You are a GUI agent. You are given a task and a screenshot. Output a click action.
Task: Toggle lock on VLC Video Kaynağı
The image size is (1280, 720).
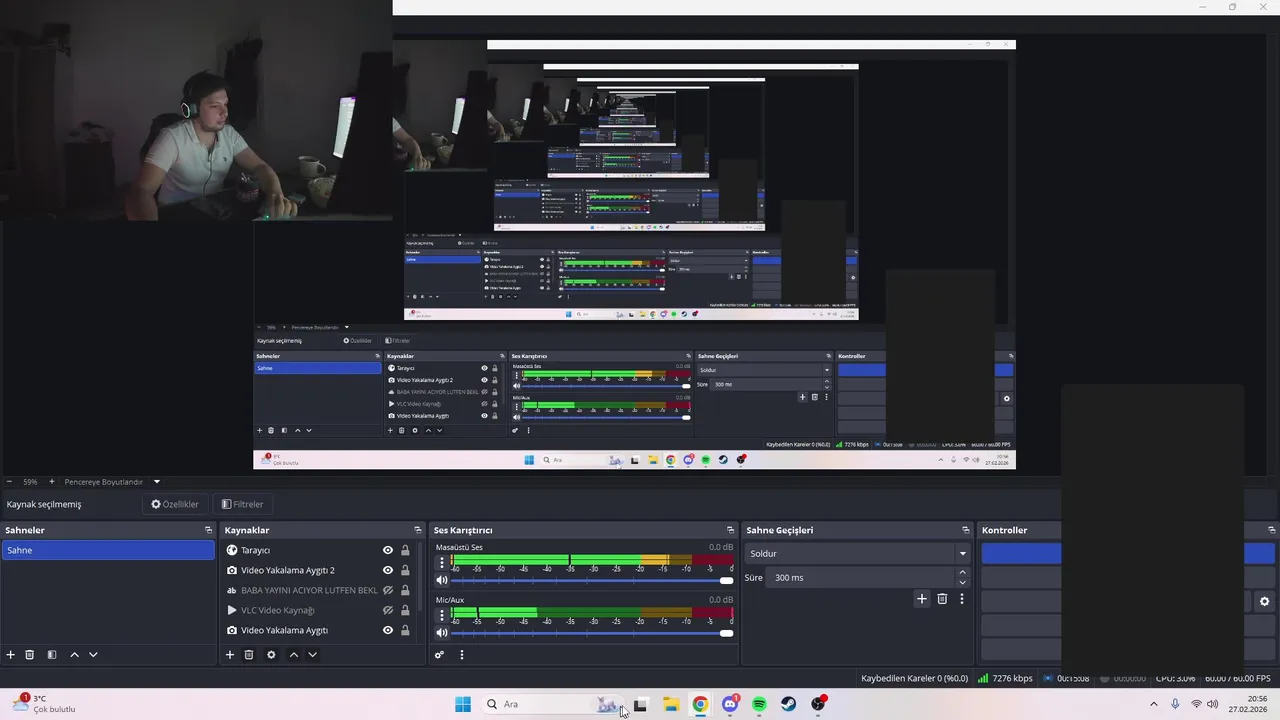(x=405, y=610)
